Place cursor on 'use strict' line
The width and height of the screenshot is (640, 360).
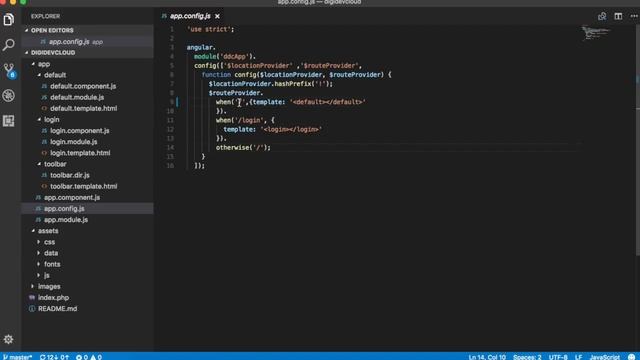(211, 29)
